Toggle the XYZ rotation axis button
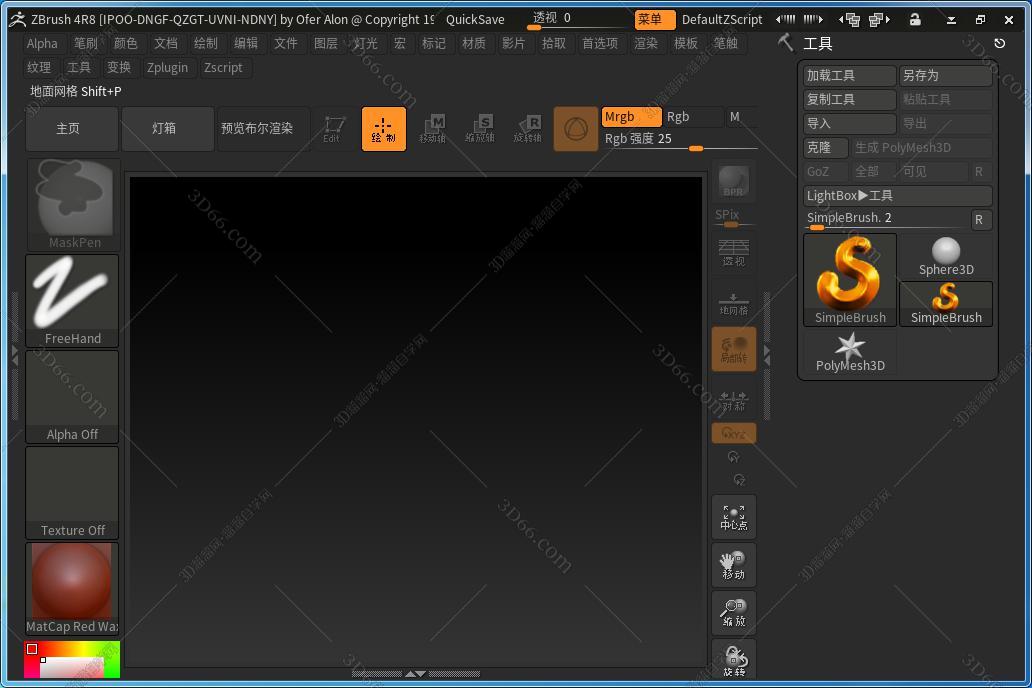This screenshot has height=688, width=1032. [x=733, y=433]
